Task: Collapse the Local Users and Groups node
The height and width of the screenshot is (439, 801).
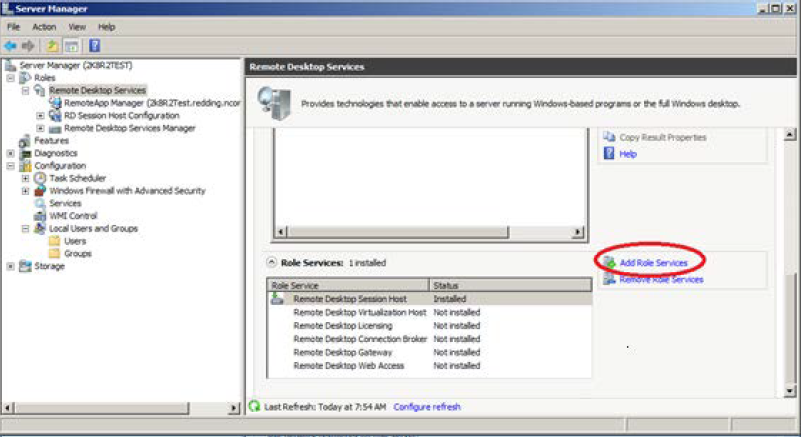Action: pyautogui.click(x=26, y=228)
